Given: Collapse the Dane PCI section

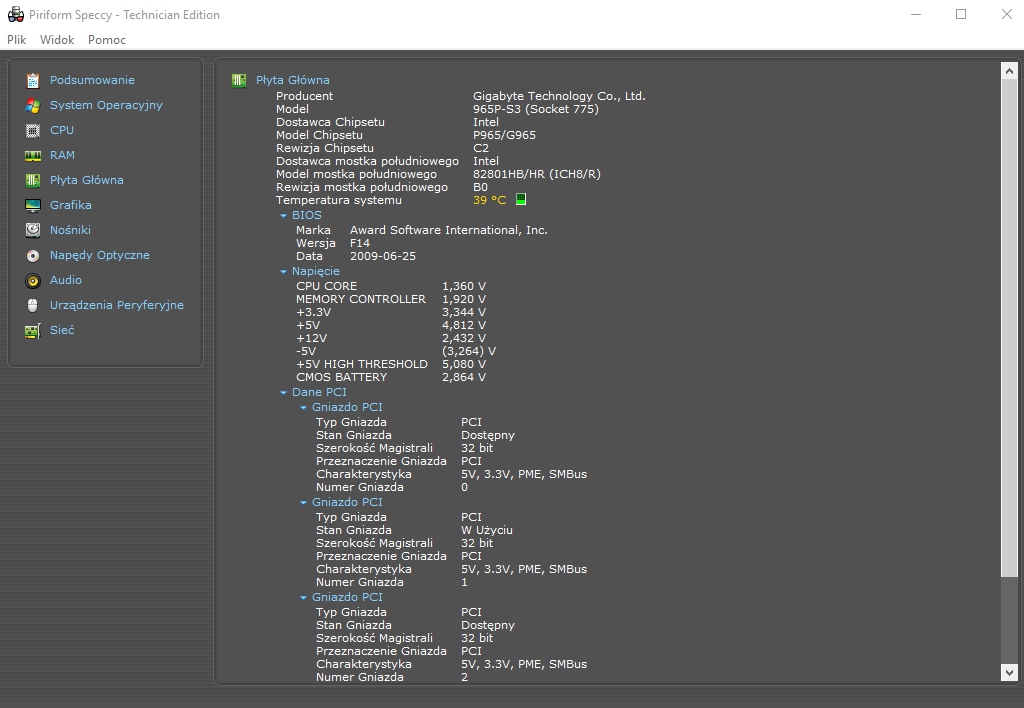Looking at the screenshot, I should coord(283,393).
